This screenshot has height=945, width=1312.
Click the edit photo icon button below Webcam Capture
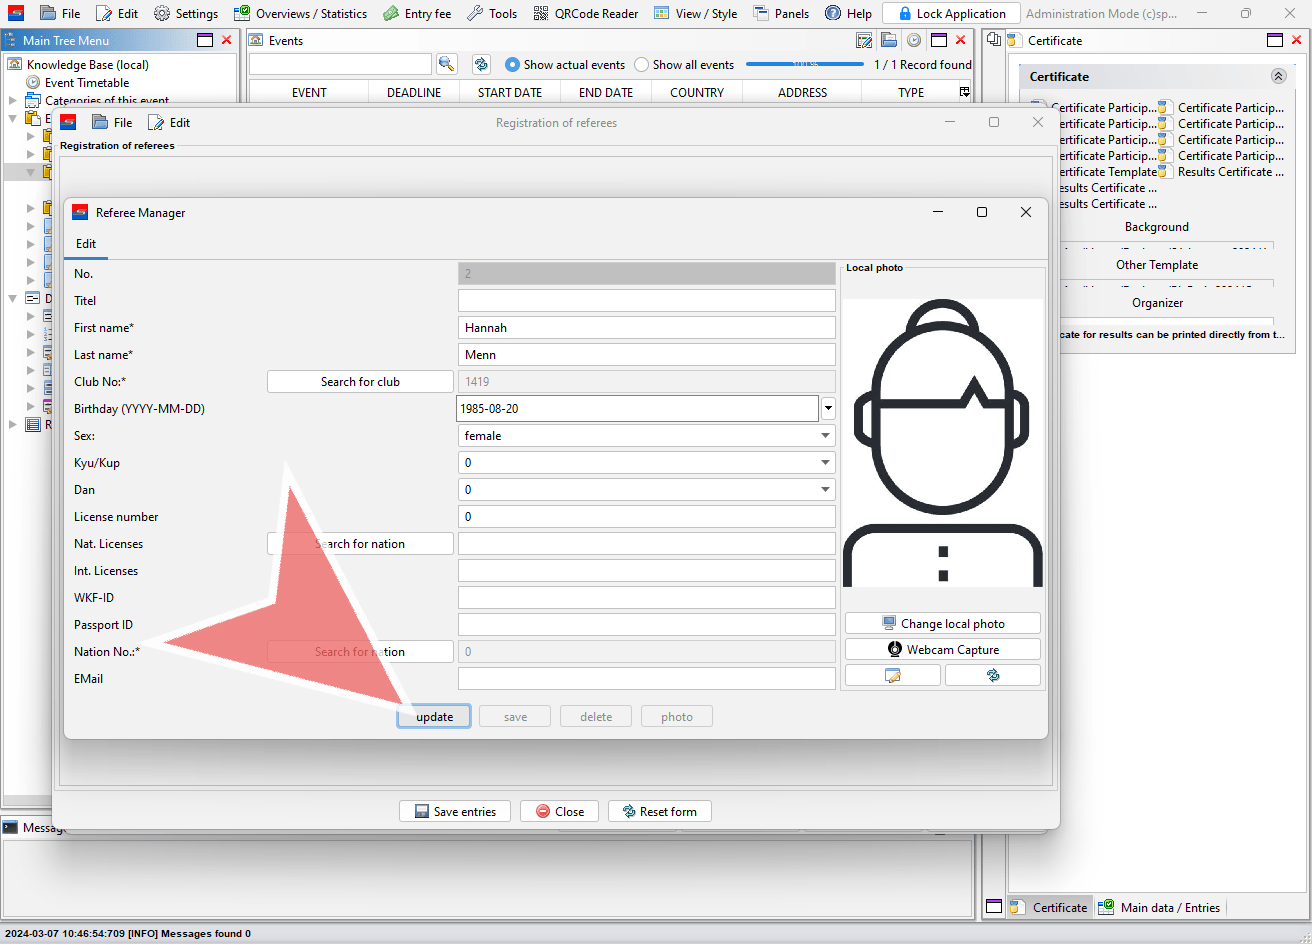893,675
